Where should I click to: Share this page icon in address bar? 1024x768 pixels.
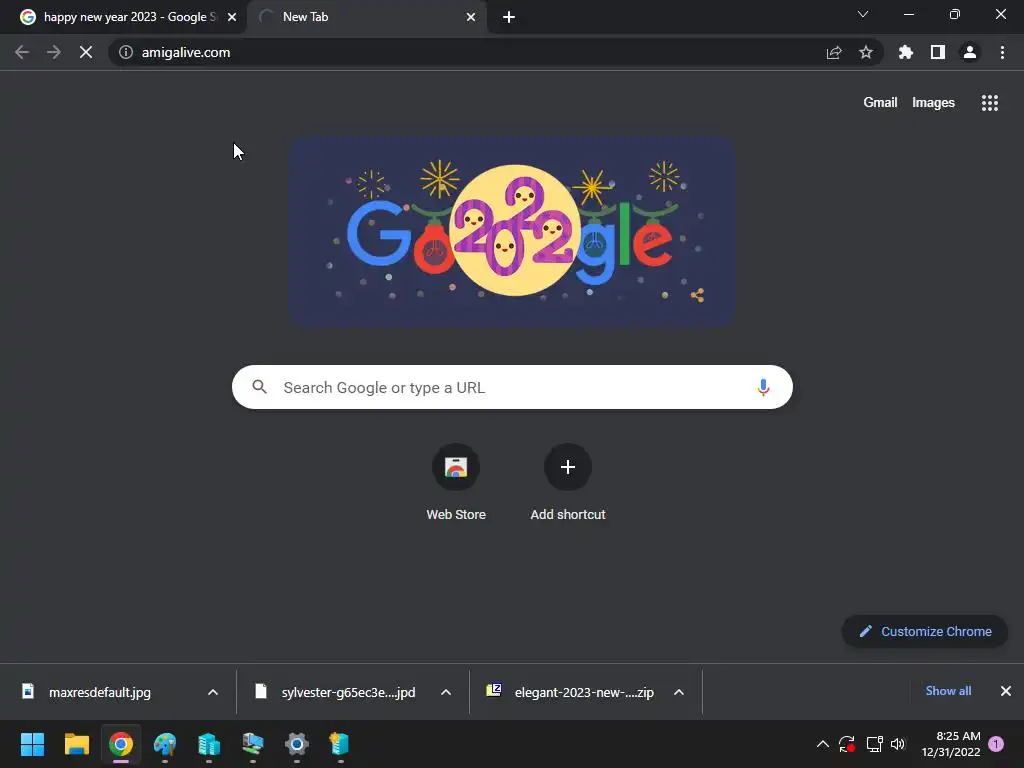point(834,52)
